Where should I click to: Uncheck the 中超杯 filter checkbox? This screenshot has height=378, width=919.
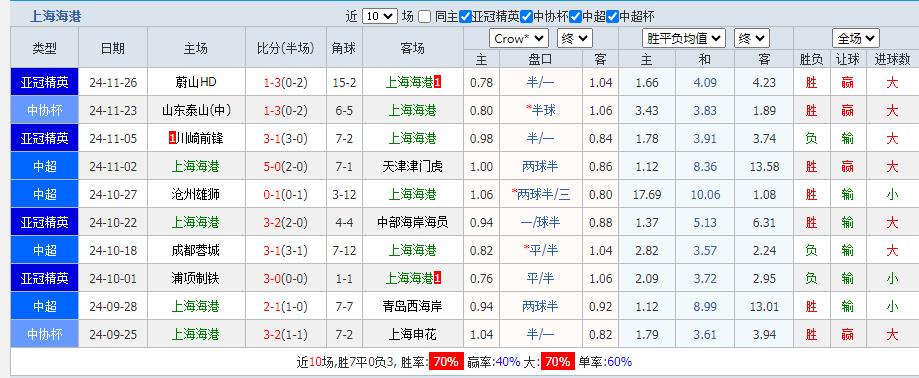[x=612, y=16]
